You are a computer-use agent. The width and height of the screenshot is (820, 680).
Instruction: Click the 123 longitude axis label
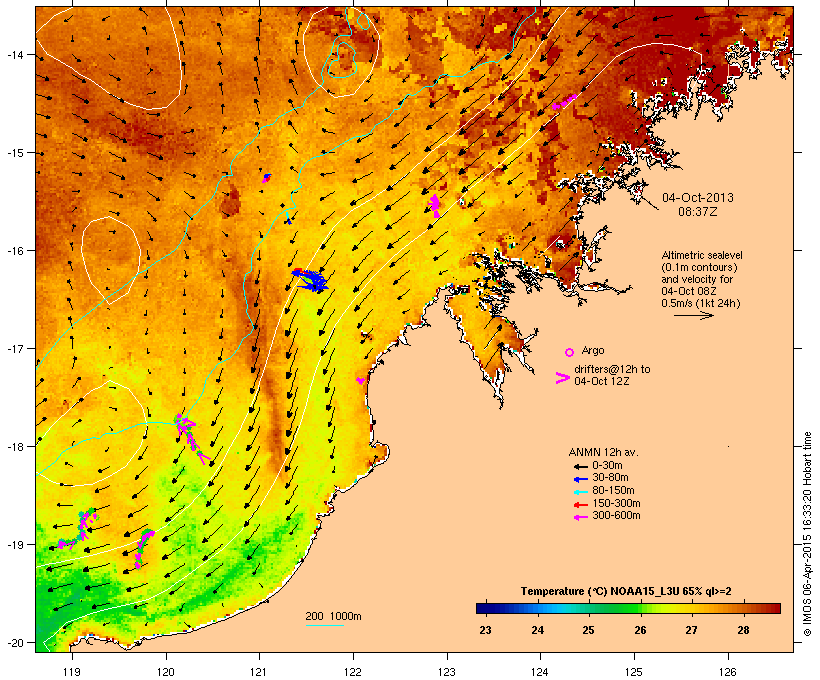447,672
